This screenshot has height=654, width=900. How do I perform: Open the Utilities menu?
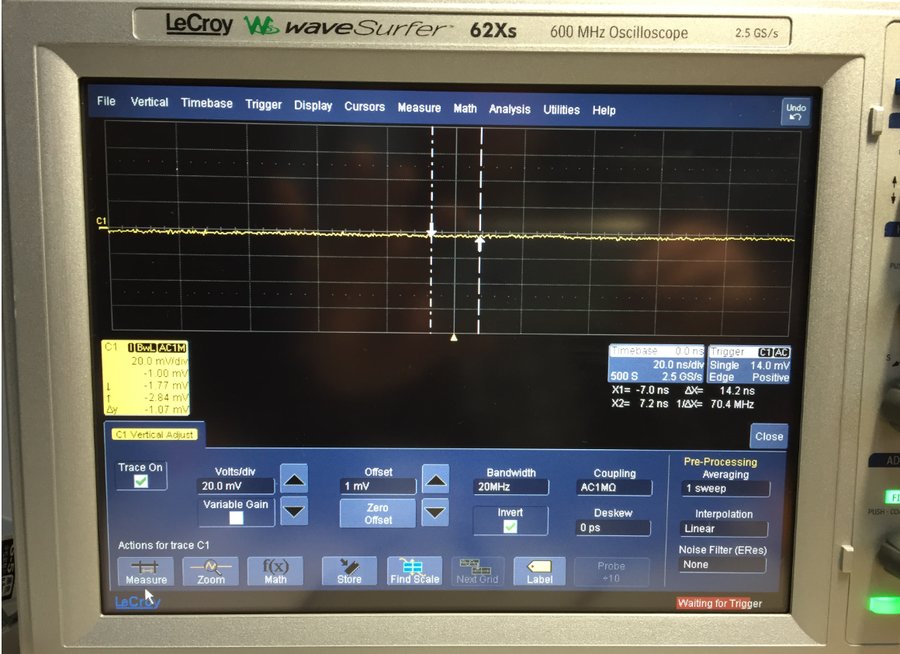click(x=561, y=110)
